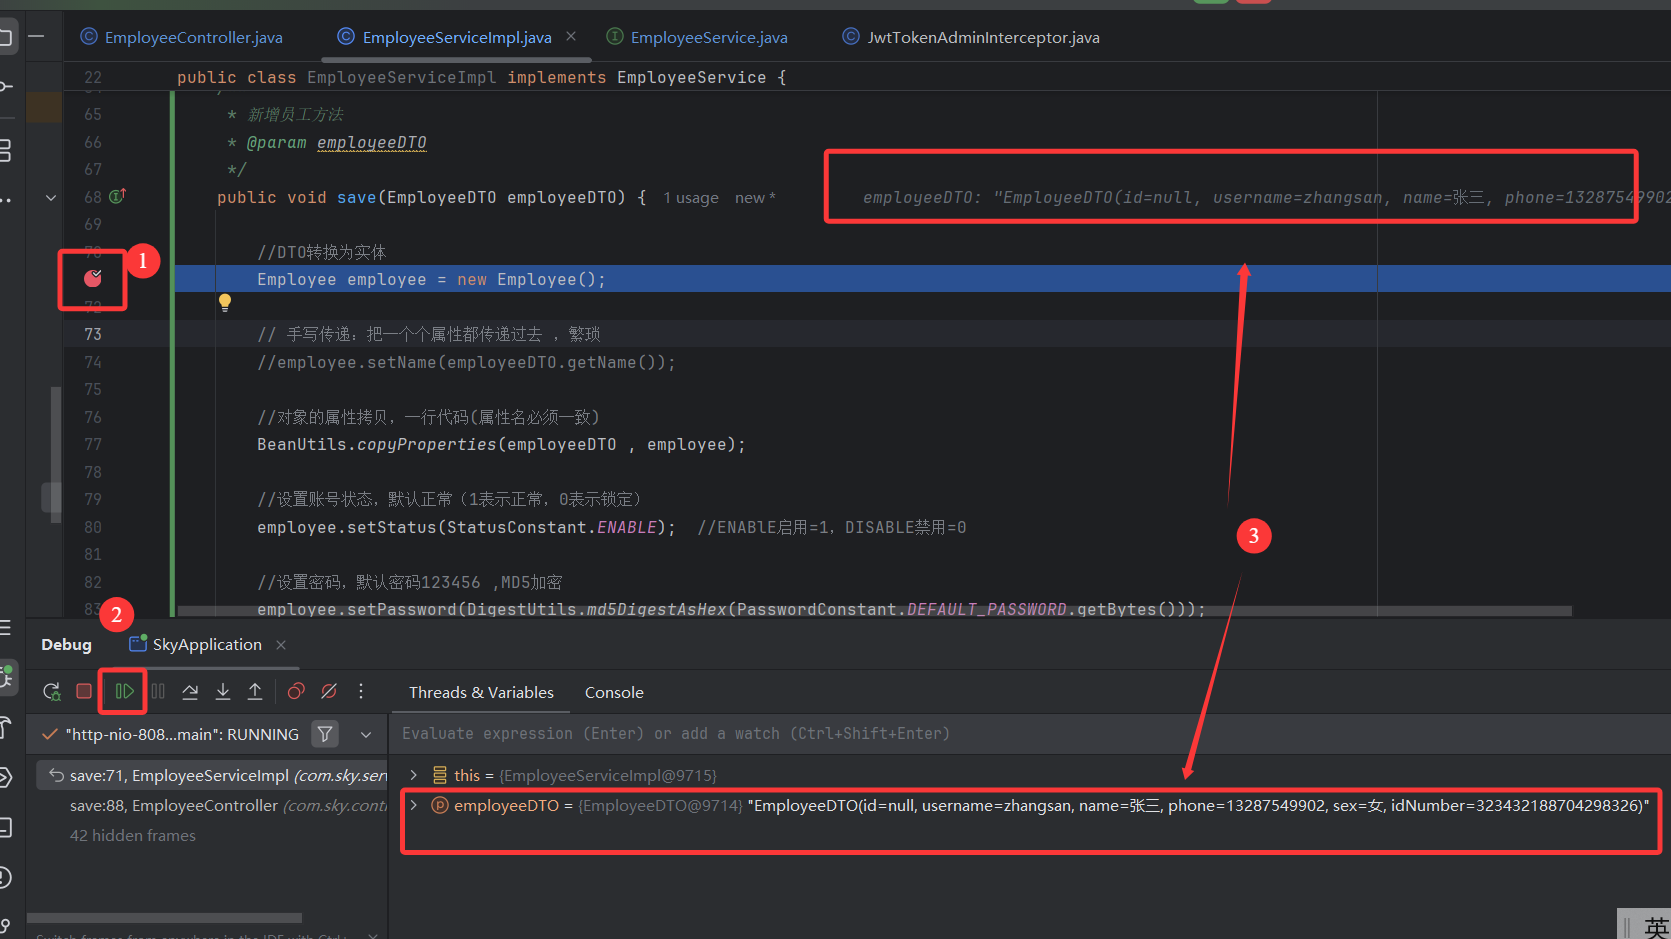Image resolution: width=1671 pixels, height=939 pixels.
Task: Open the View Breakpoints dialog
Action: coord(296,691)
